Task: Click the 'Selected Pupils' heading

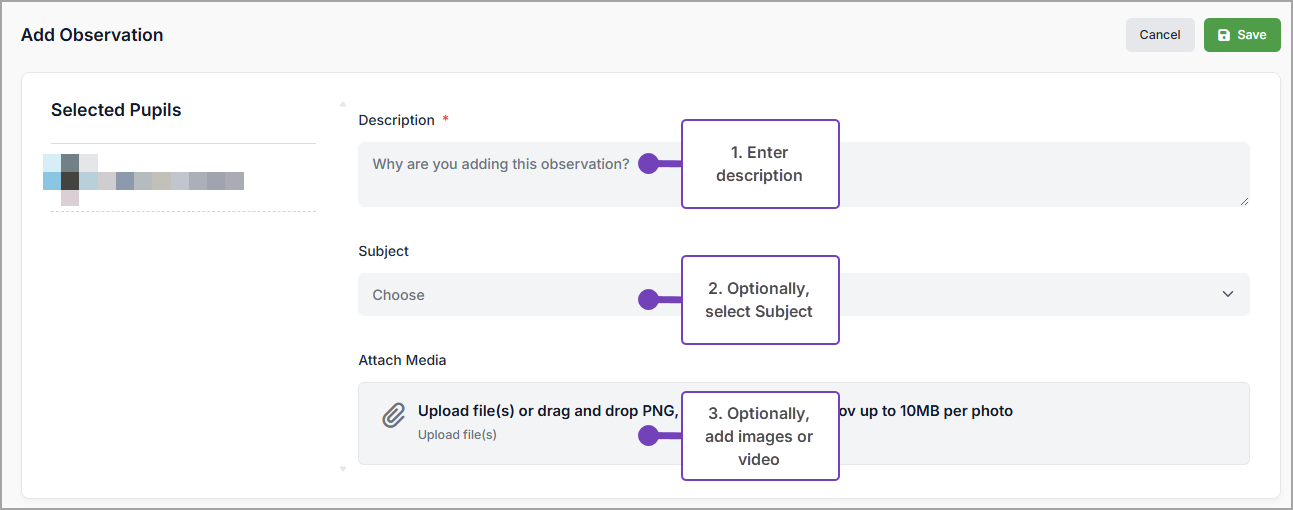Action: click(116, 110)
